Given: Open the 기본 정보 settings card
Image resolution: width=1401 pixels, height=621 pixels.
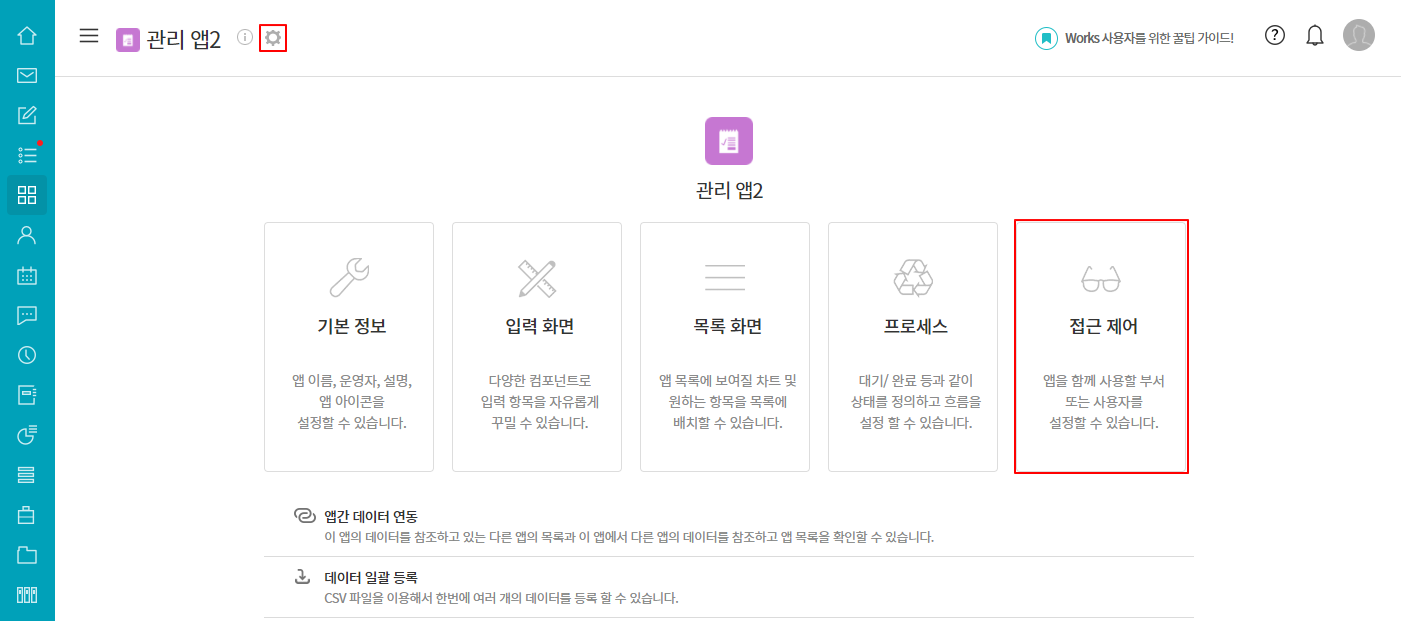Looking at the screenshot, I should pos(349,346).
